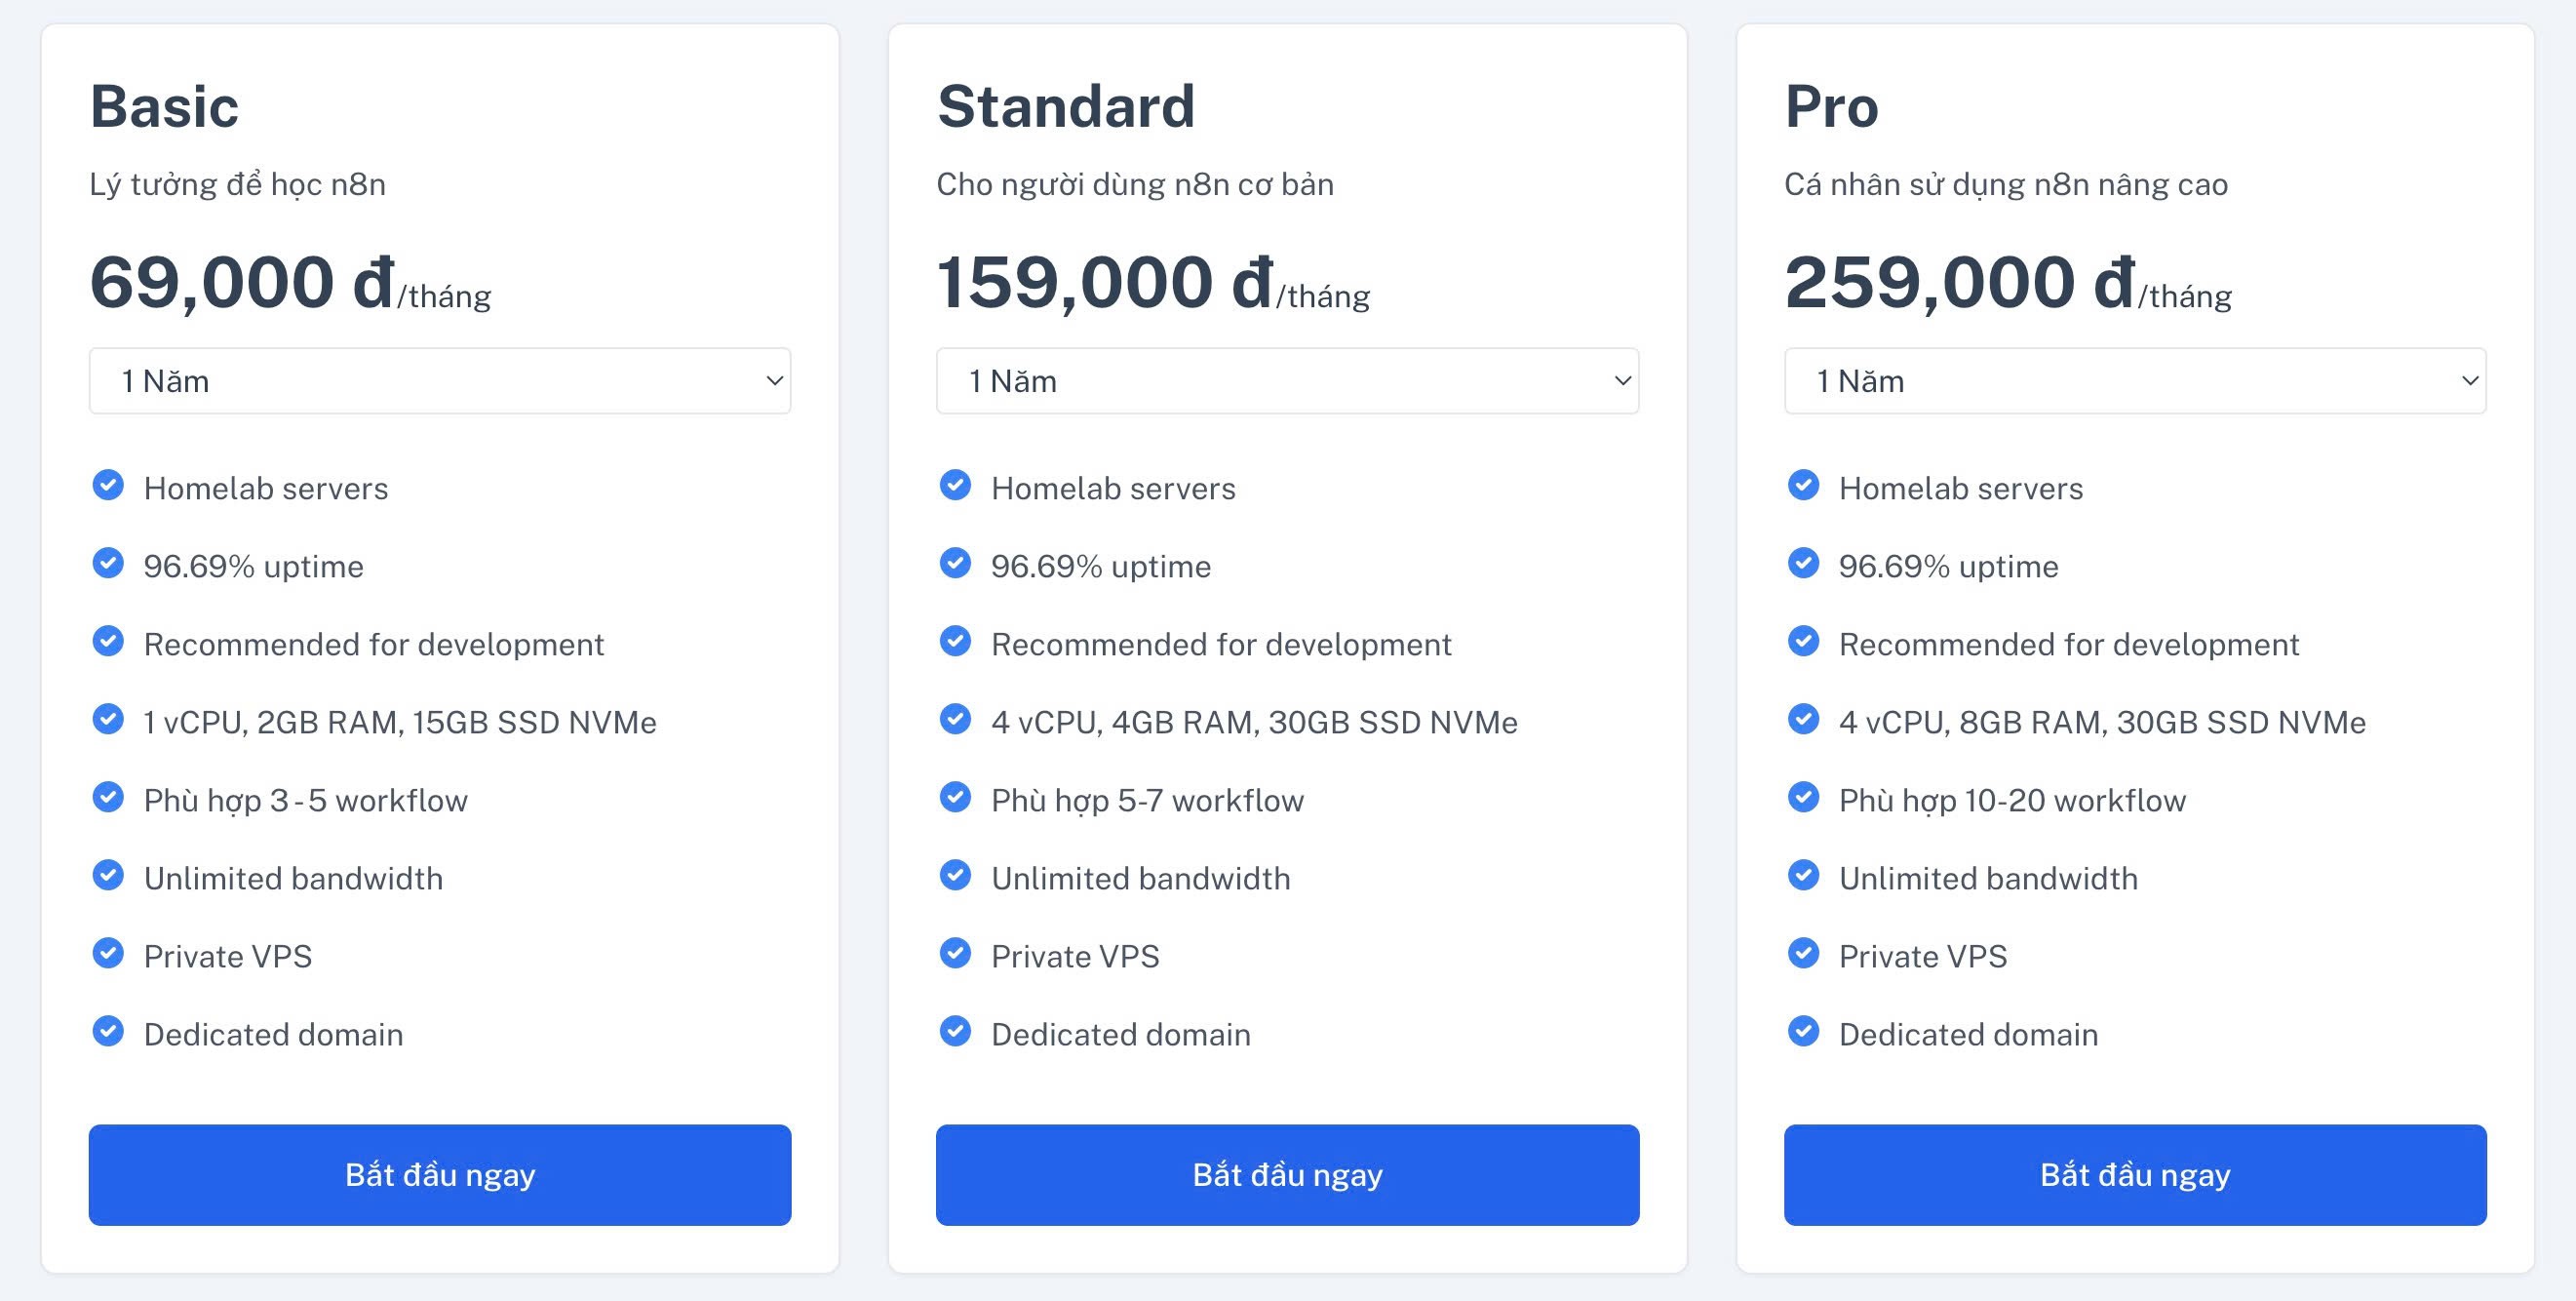Click the 159,000 đ price text

[x=1105, y=283]
